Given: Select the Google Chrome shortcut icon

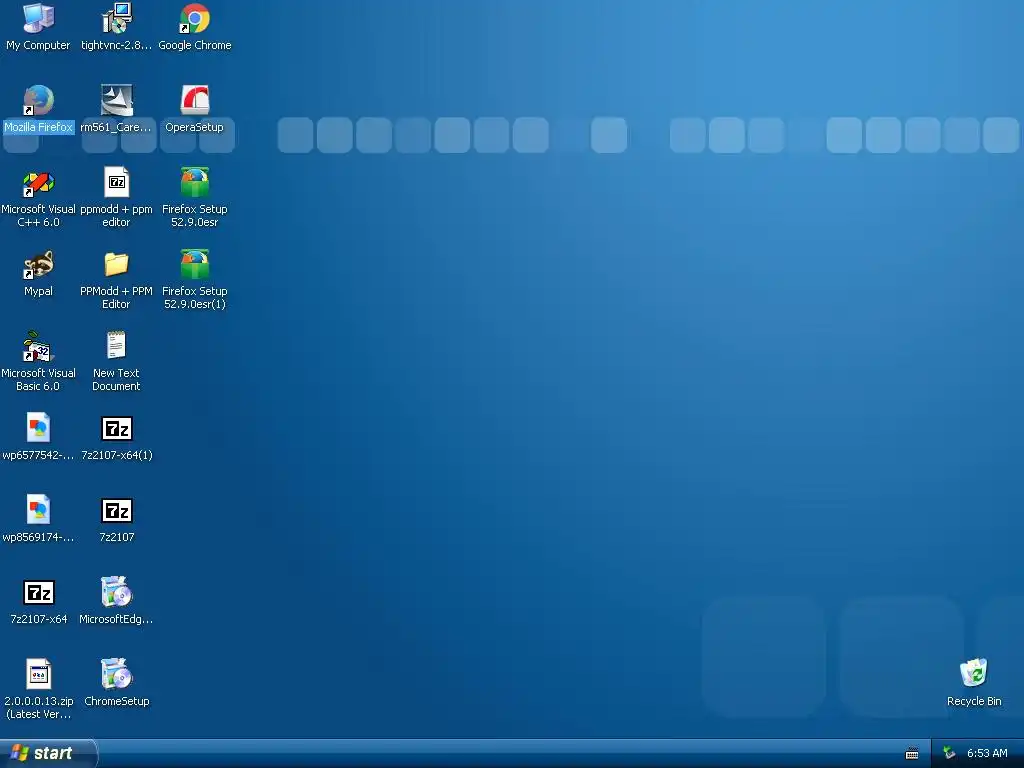Looking at the screenshot, I should pyautogui.click(x=195, y=18).
